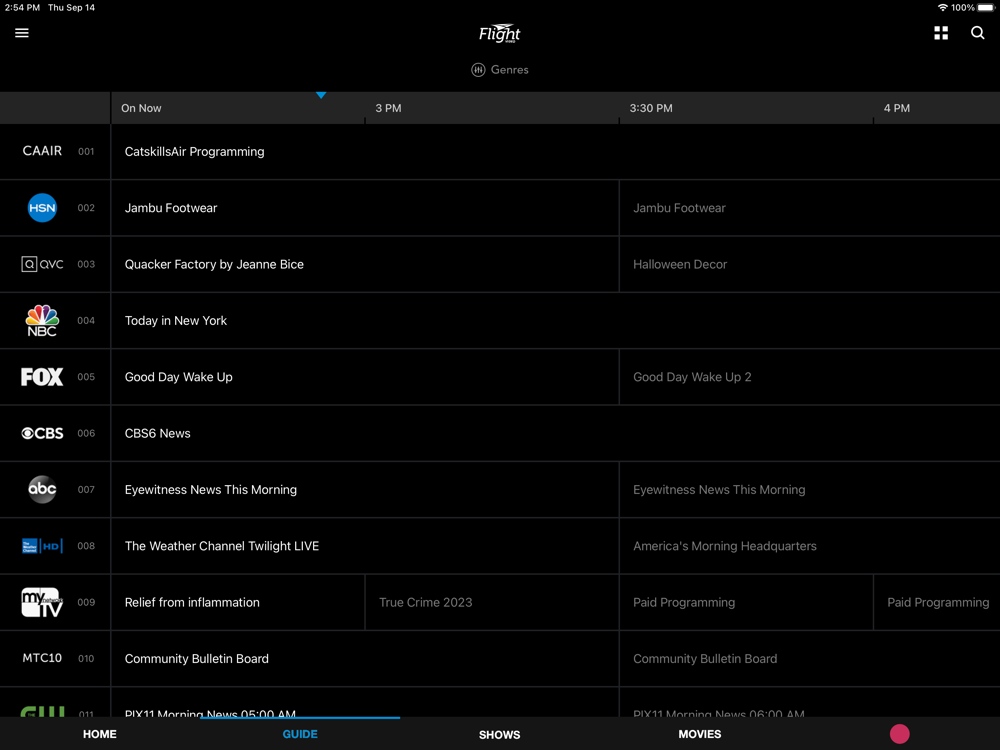The height and width of the screenshot is (750, 1000).
Task: Switch to the Movies tab
Action: pos(700,734)
